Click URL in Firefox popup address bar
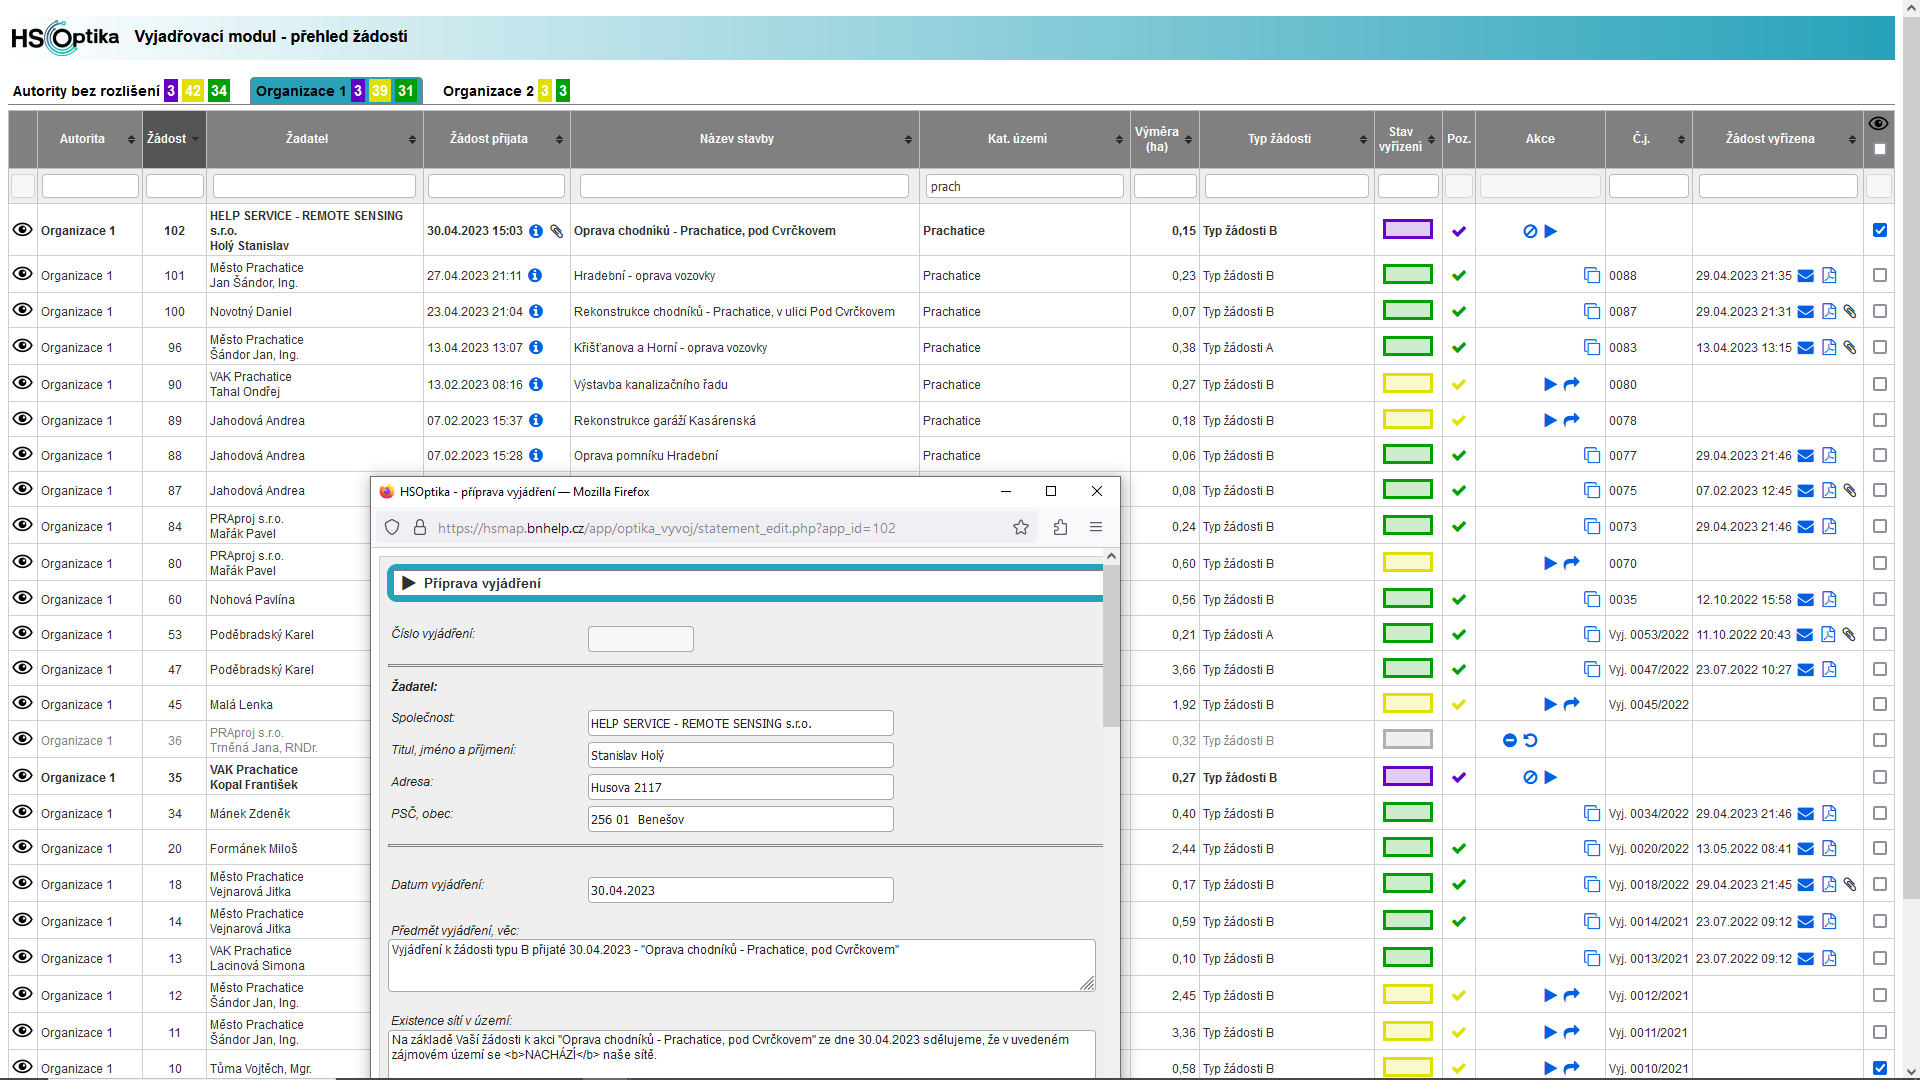The width and height of the screenshot is (1920, 1080). pos(667,528)
